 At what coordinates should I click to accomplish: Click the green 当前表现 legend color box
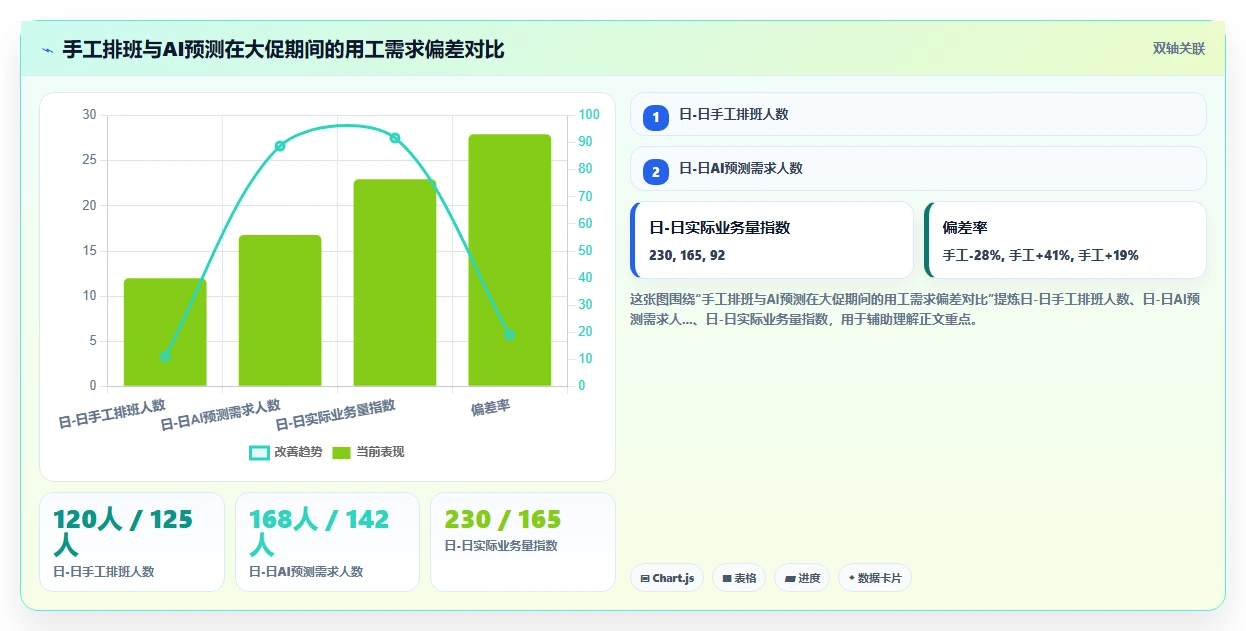click(342, 452)
